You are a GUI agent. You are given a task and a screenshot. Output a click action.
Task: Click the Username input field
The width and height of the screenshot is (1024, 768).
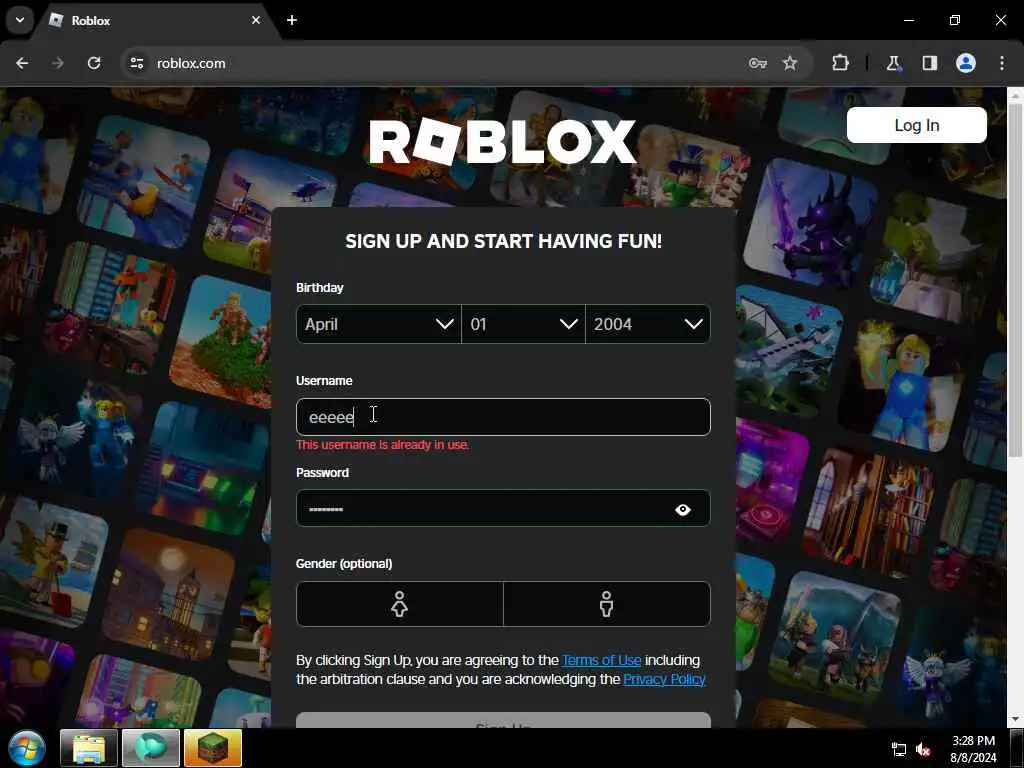[503, 417]
